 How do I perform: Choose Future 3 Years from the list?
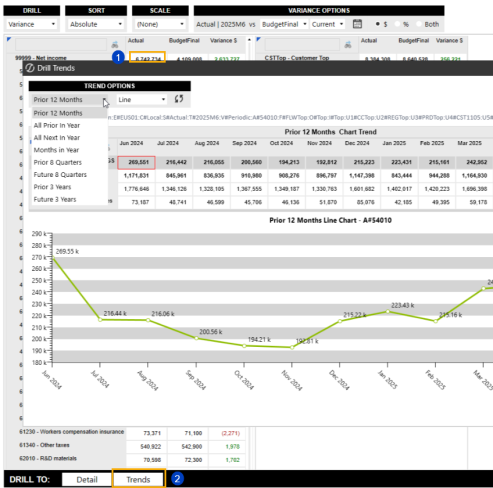point(55,199)
